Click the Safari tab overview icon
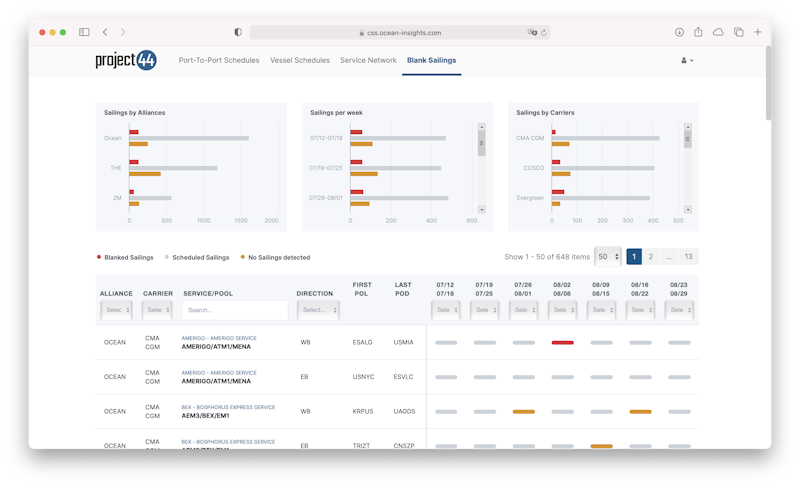 pos(738,32)
